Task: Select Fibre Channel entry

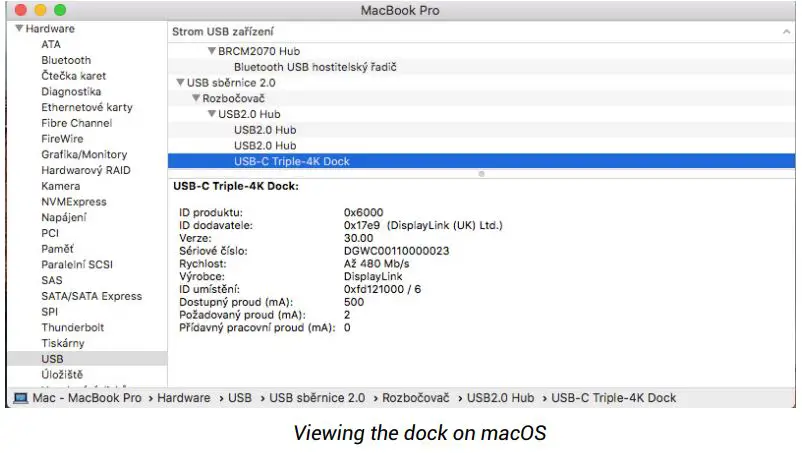Action: click(77, 123)
